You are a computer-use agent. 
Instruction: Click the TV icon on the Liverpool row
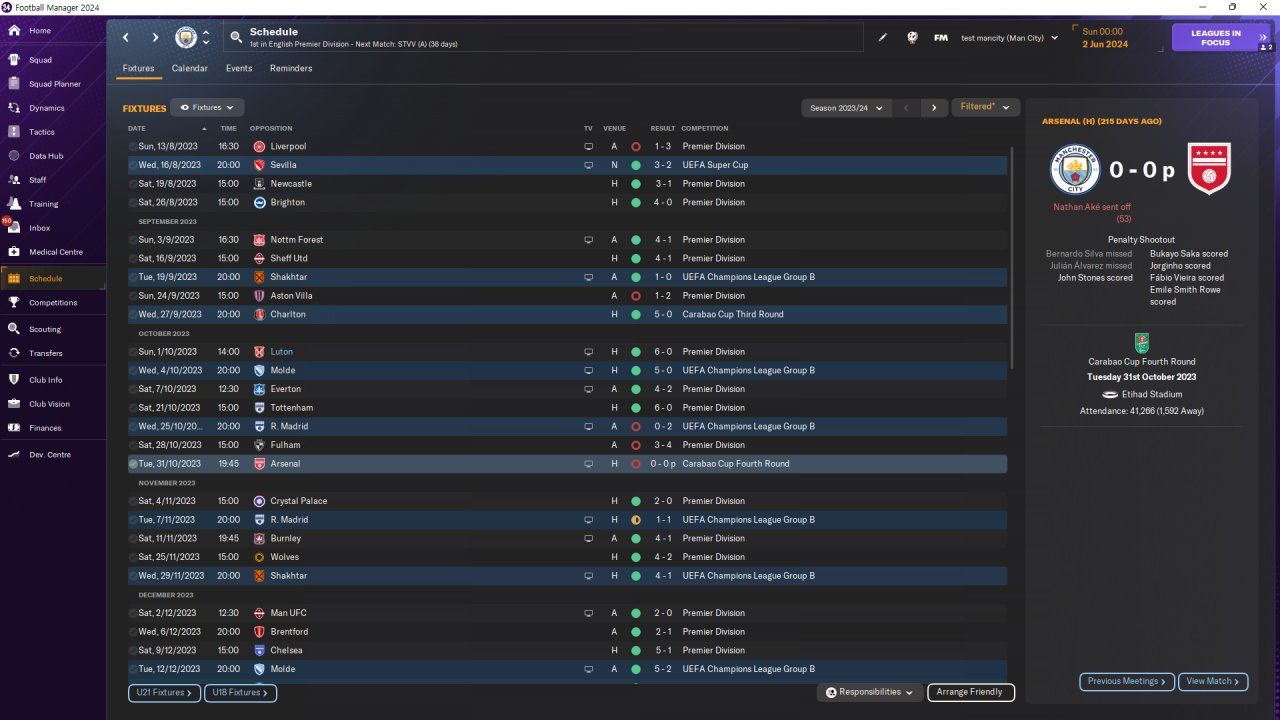point(588,147)
